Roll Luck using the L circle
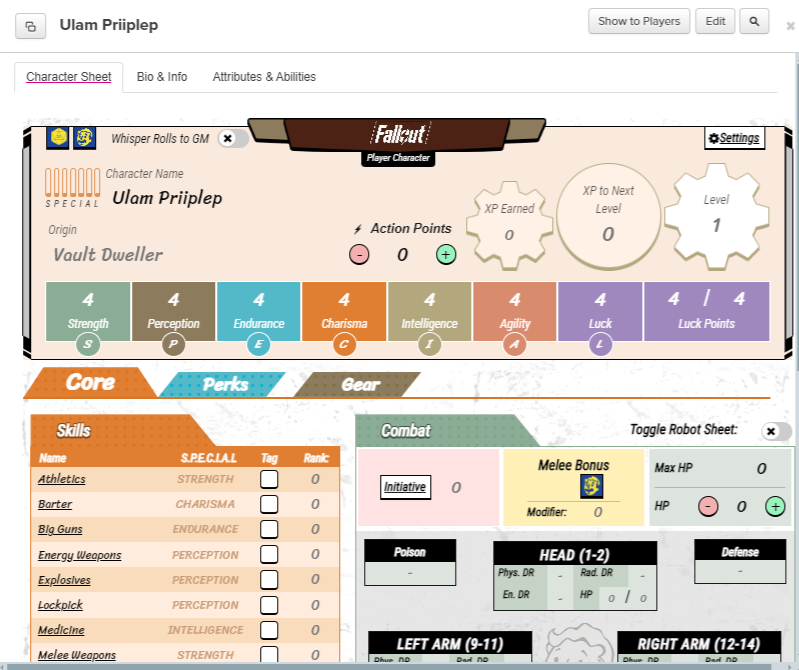Viewport: 799px width, 670px height. (x=600, y=345)
